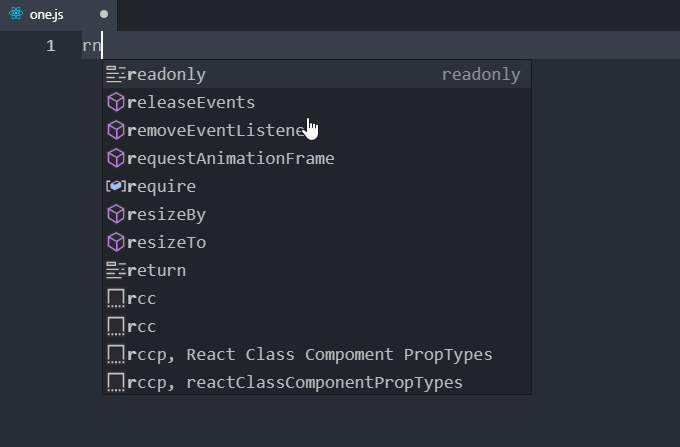Pick removeEventListener from the suggestions

coord(214,130)
